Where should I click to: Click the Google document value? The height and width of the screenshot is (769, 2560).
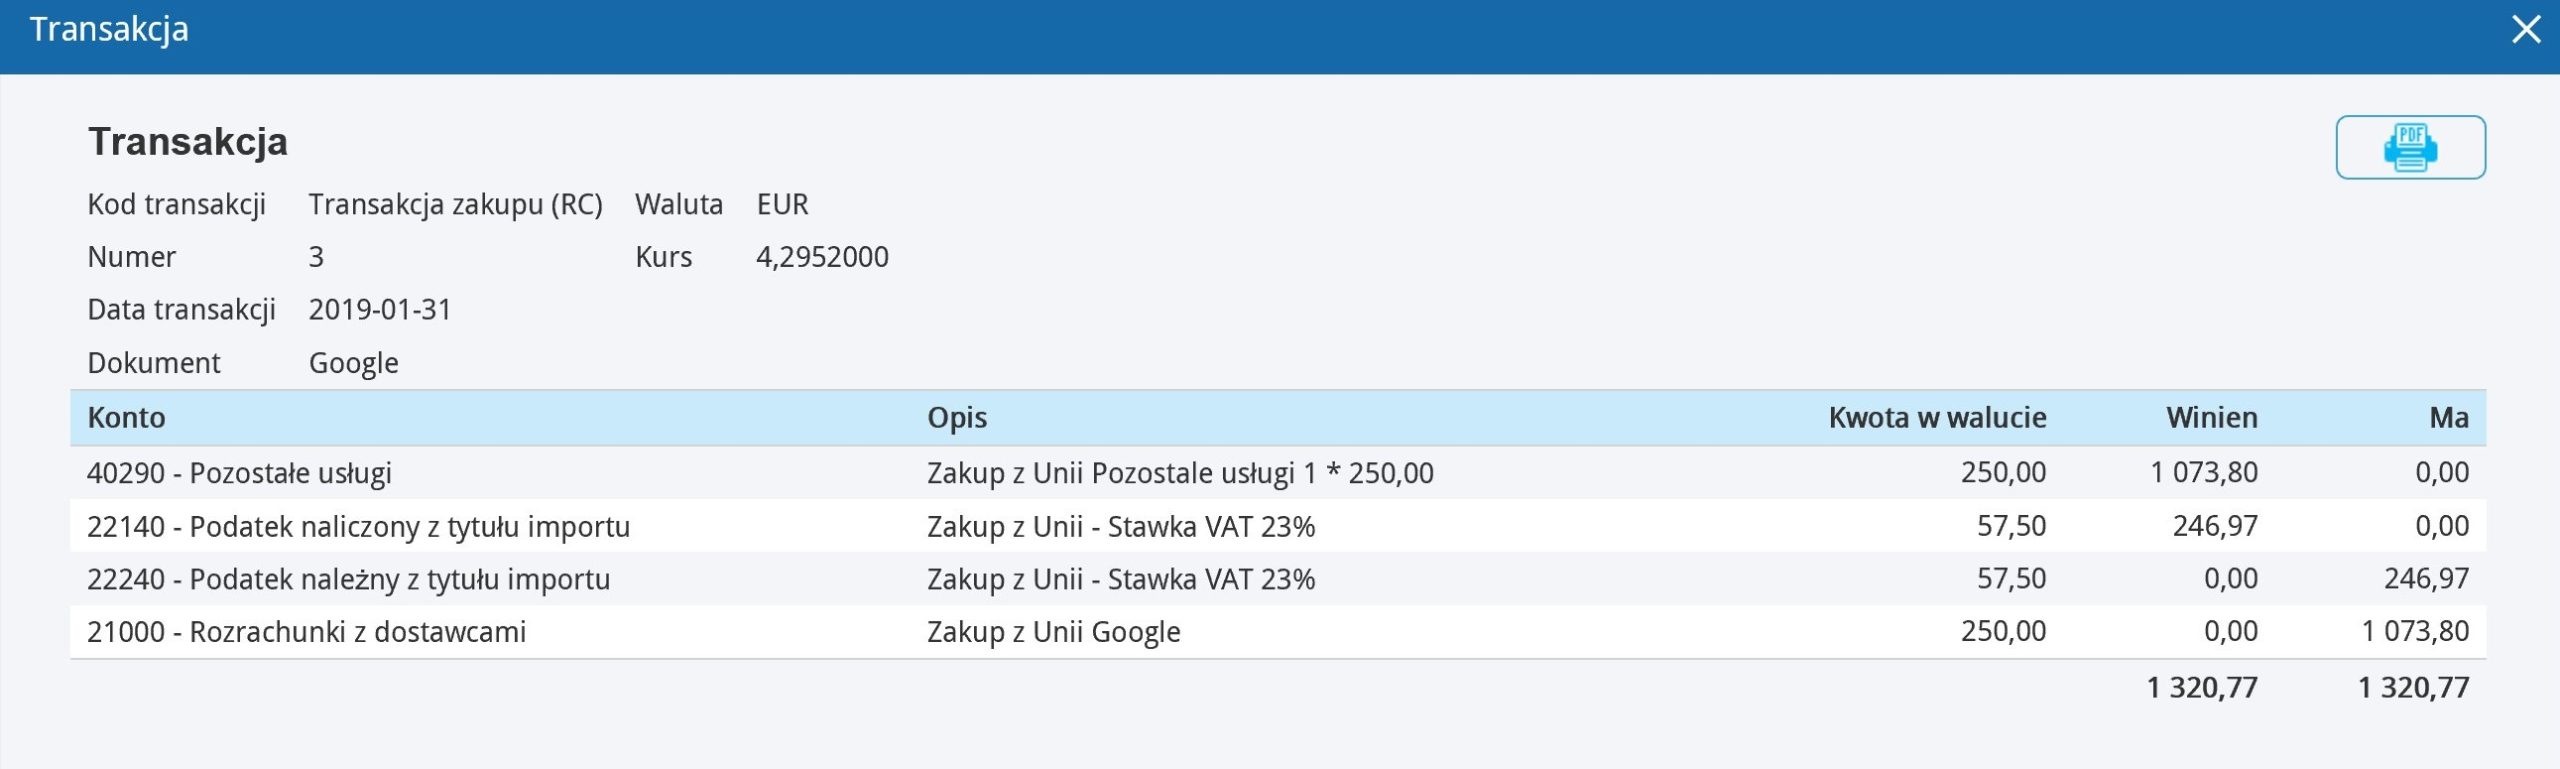(x=353, y=363)
